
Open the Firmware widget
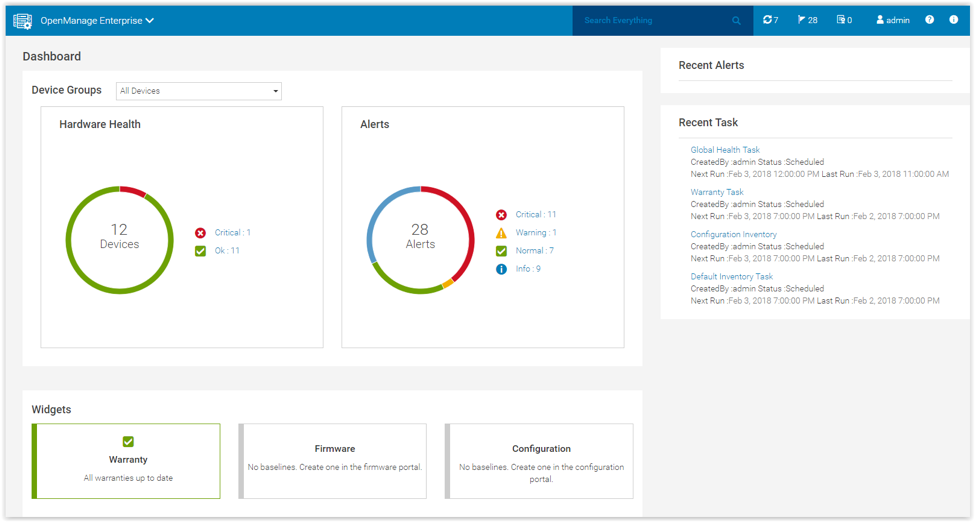click(x=335, y=460)
